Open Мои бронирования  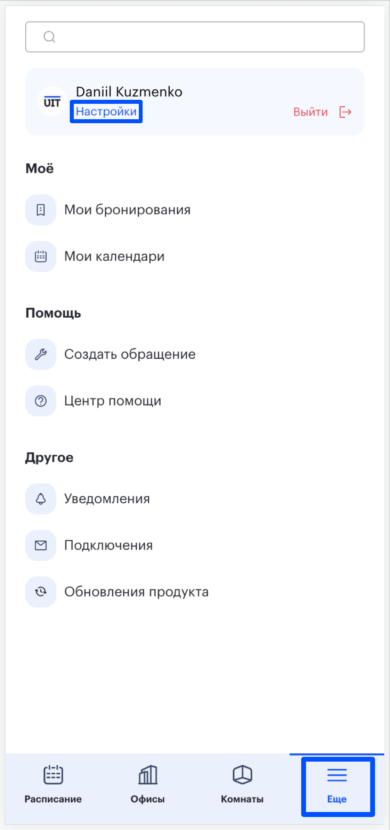[x=127, y=210]
